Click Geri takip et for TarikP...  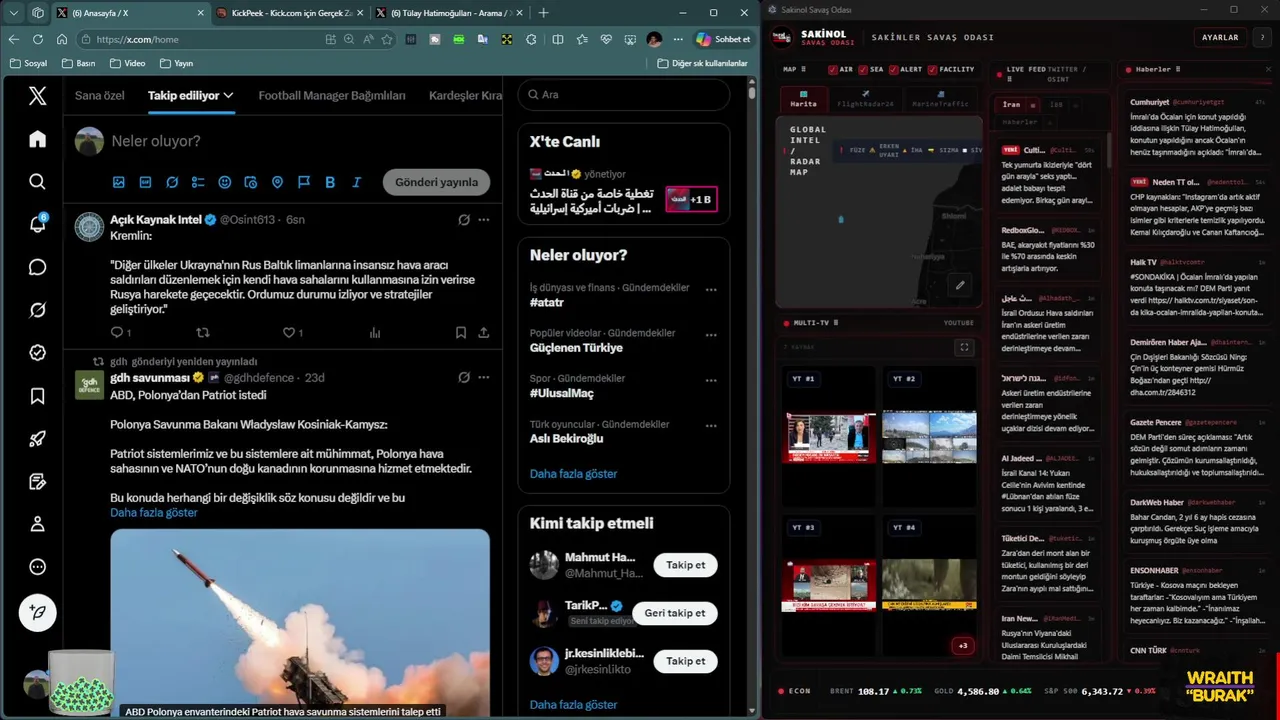click(675, 613)
